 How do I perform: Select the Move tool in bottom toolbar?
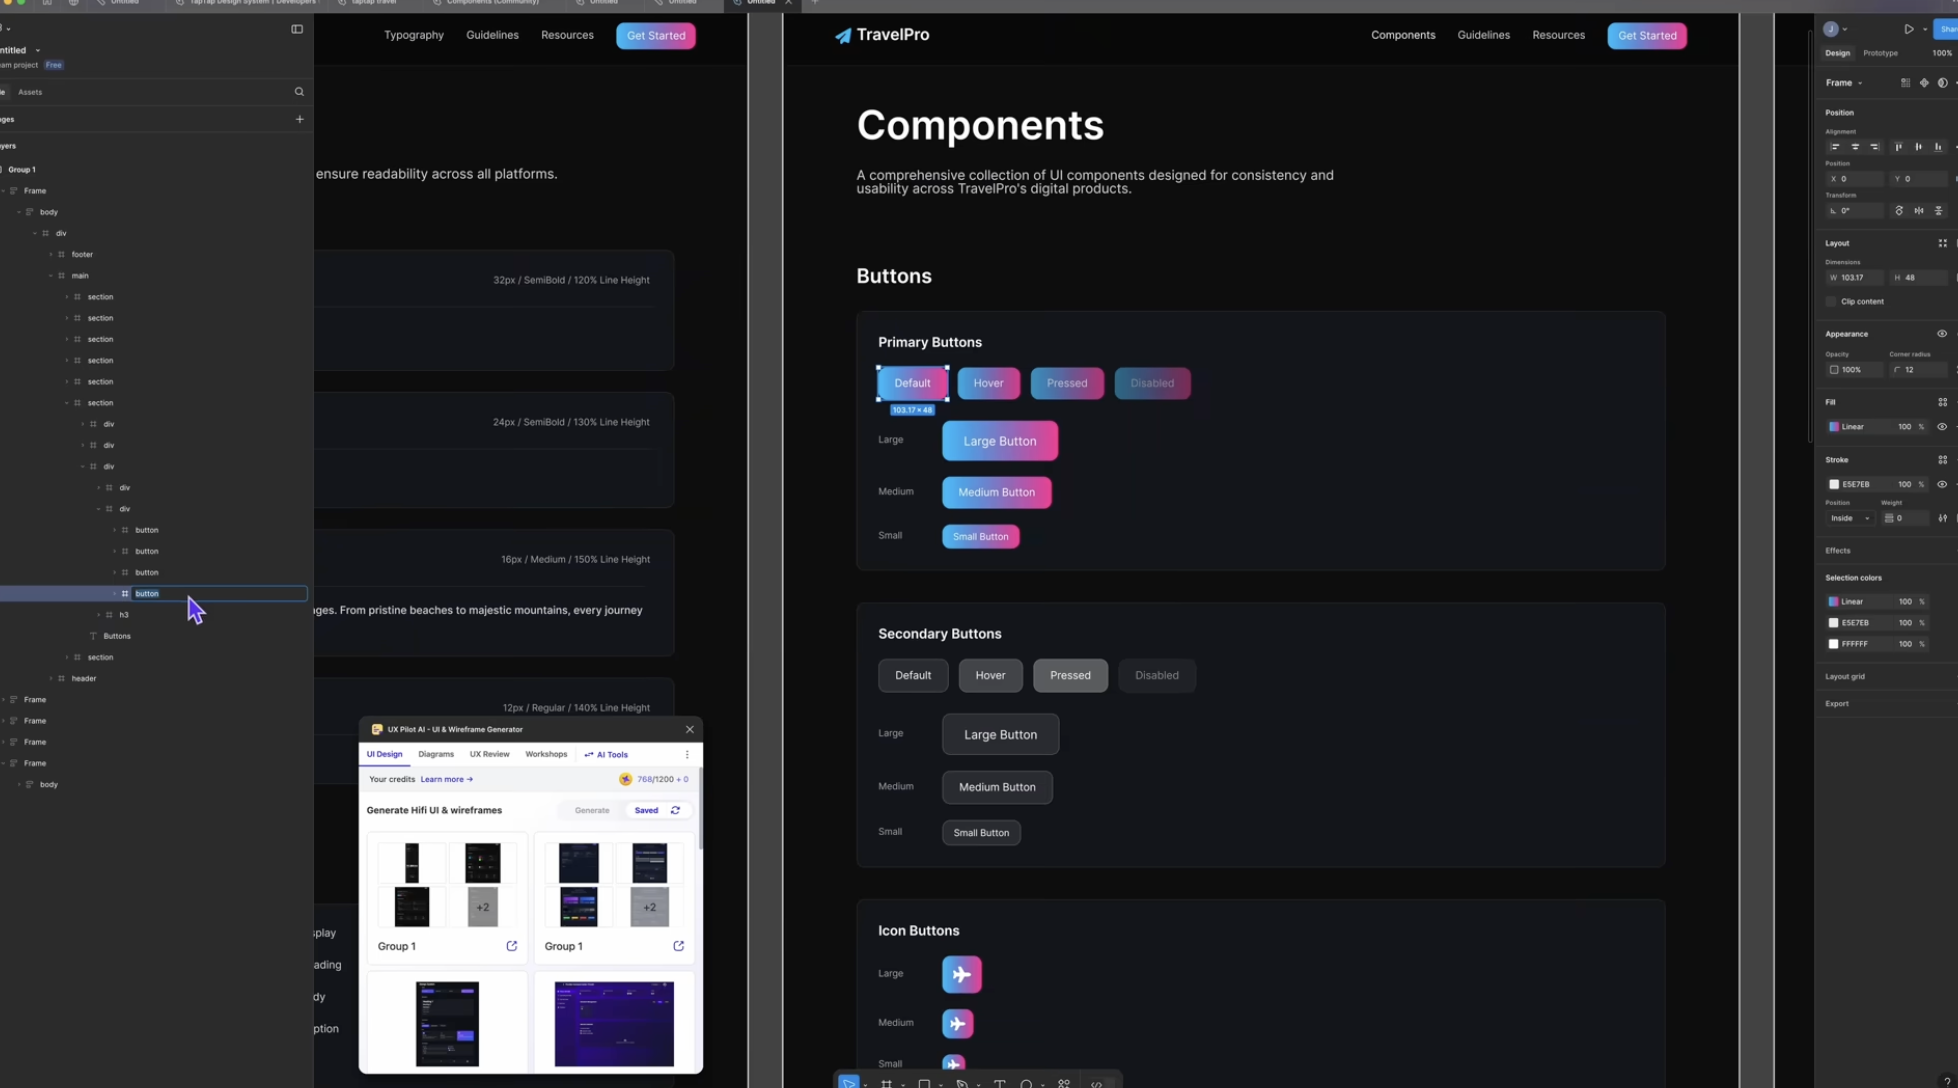[x=848, y=1082]
